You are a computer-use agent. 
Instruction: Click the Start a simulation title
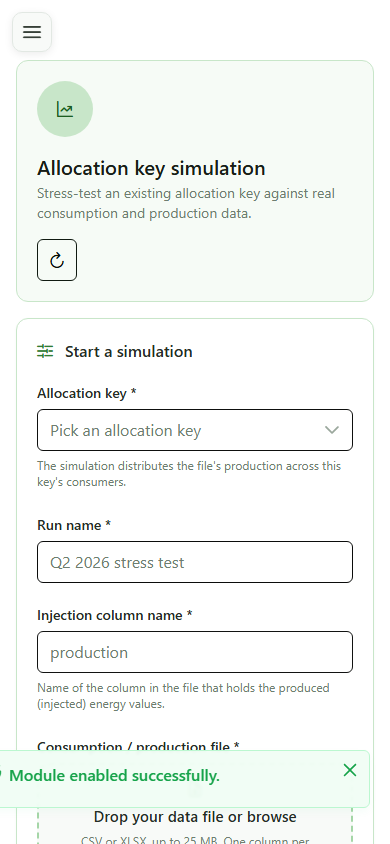tap(129, 351)
